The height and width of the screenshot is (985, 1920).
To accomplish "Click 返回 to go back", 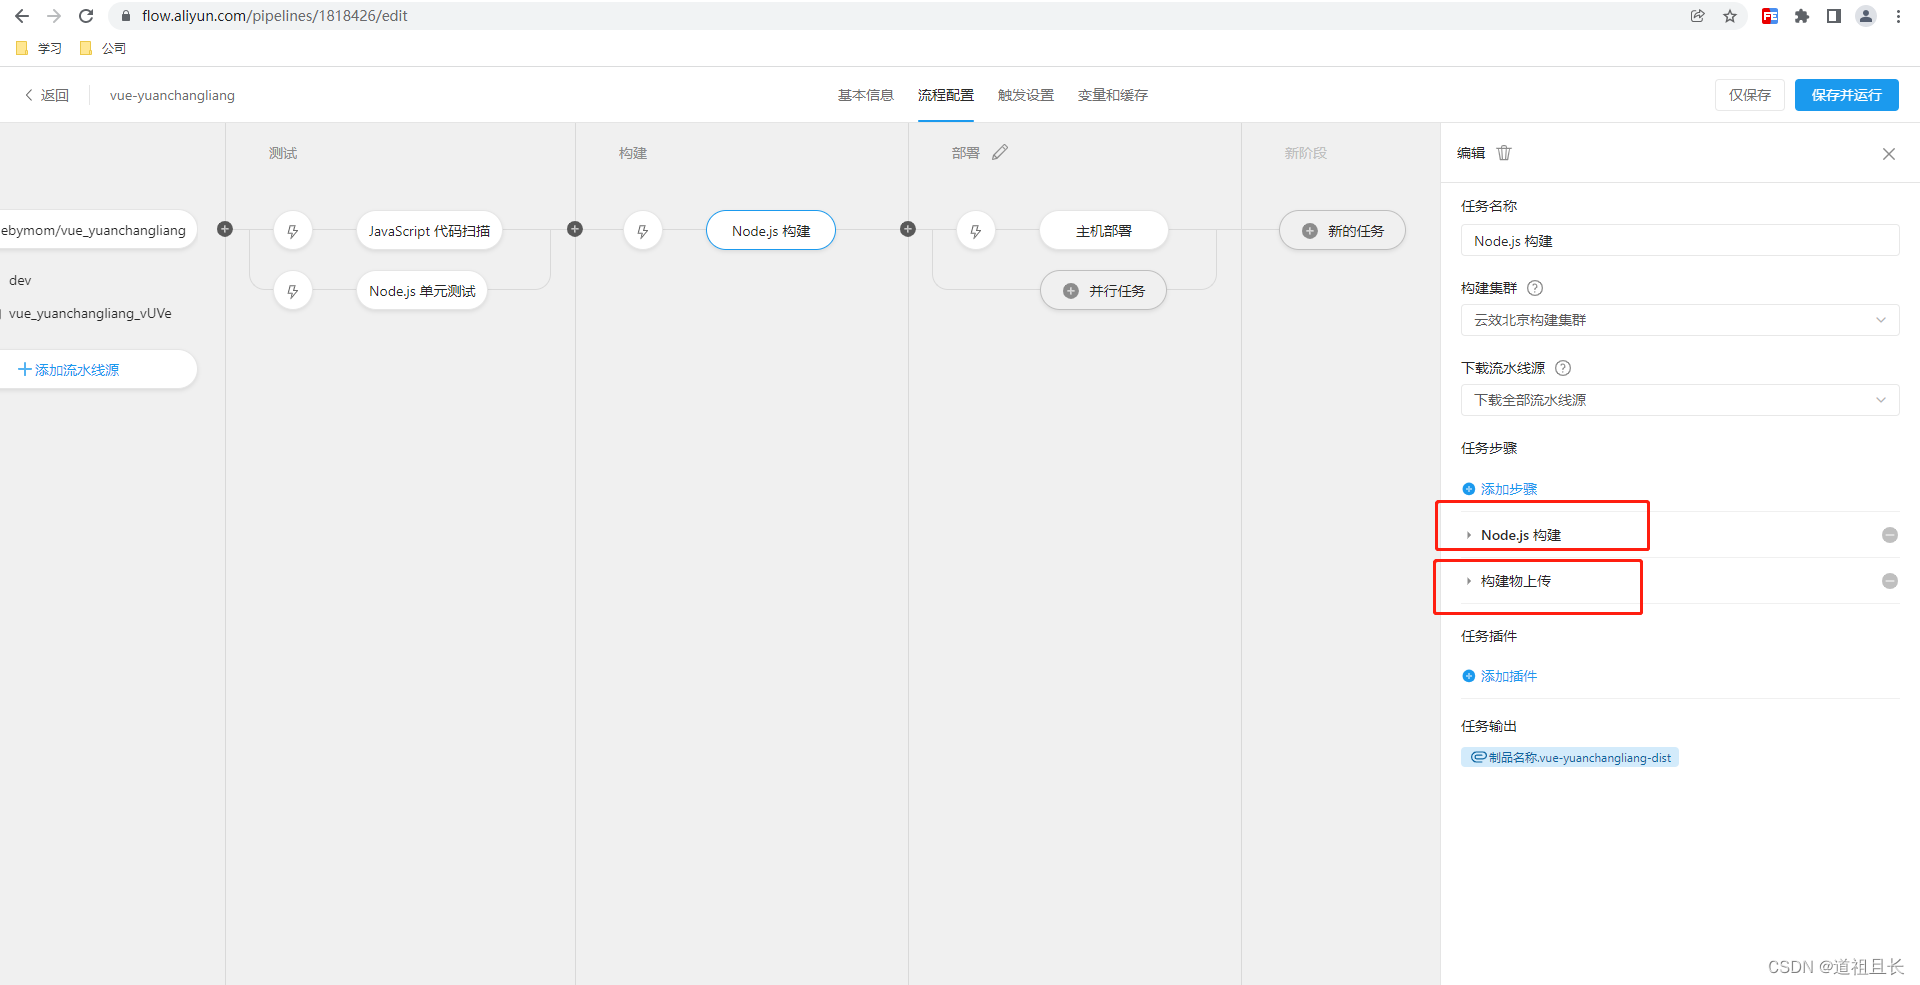I will (46, 95).
